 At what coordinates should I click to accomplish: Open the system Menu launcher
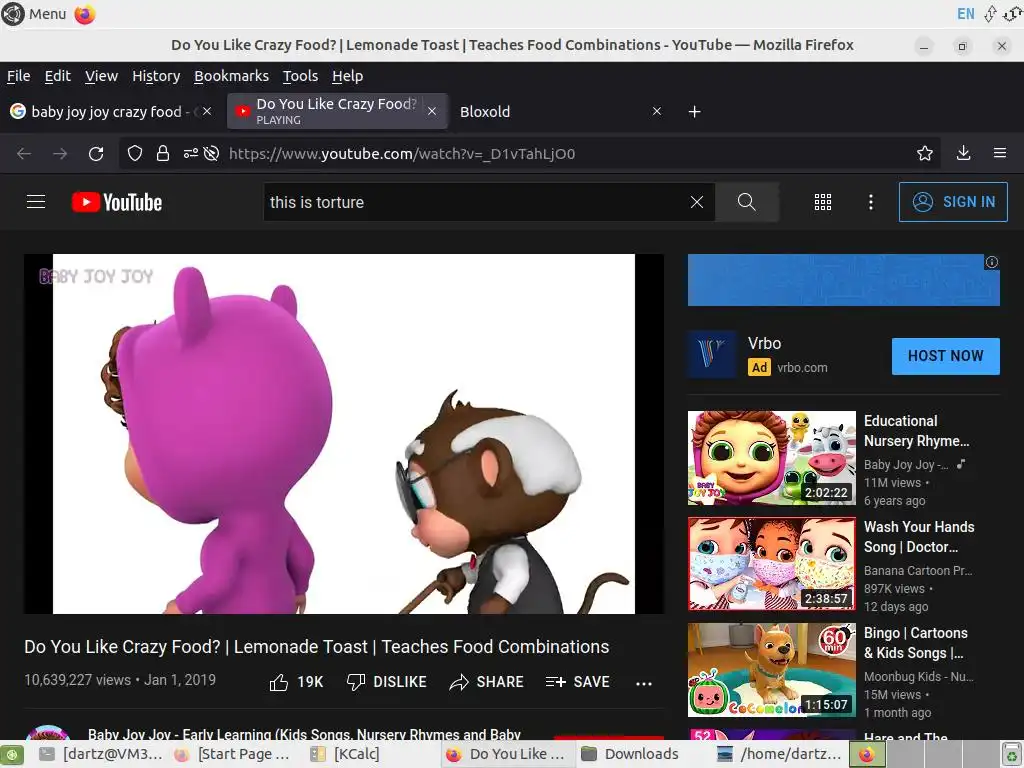[35, 14]
